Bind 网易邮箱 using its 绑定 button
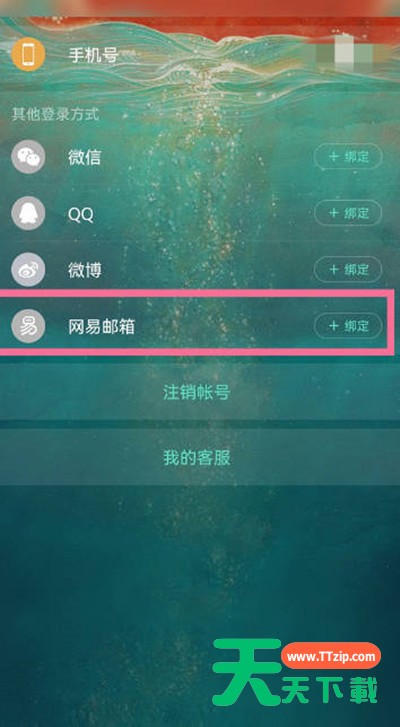 [348, 325]
